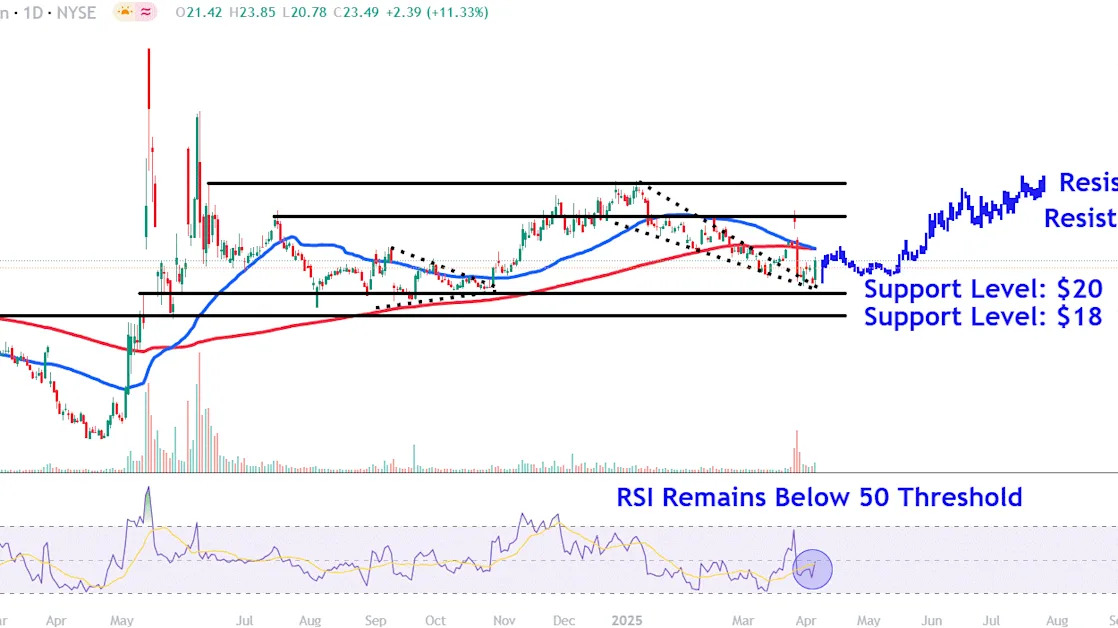This screenshot has height=628, width=1118.
Task: Click the Mar label before Apr 2025
Action: tap(743, 621)
